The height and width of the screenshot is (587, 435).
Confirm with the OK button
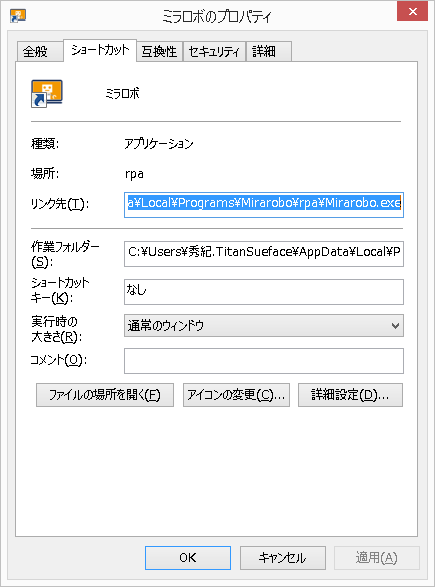(x=188, y=558)
